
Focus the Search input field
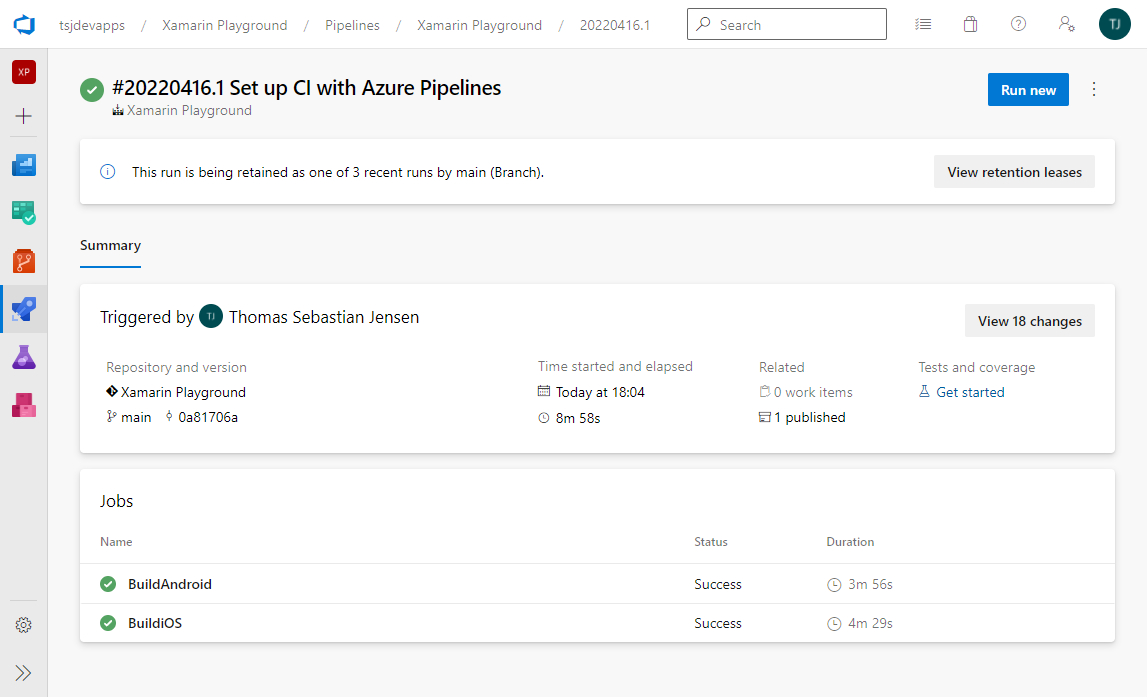[797, 25]
